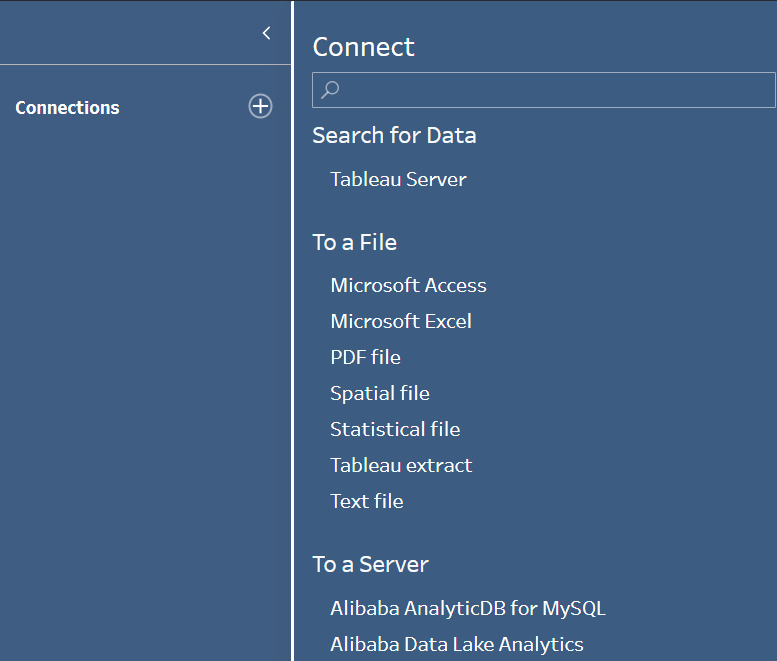Screen dimensions: 777x661
Task: Focus the Connect search input field
Action: [544, 90]
